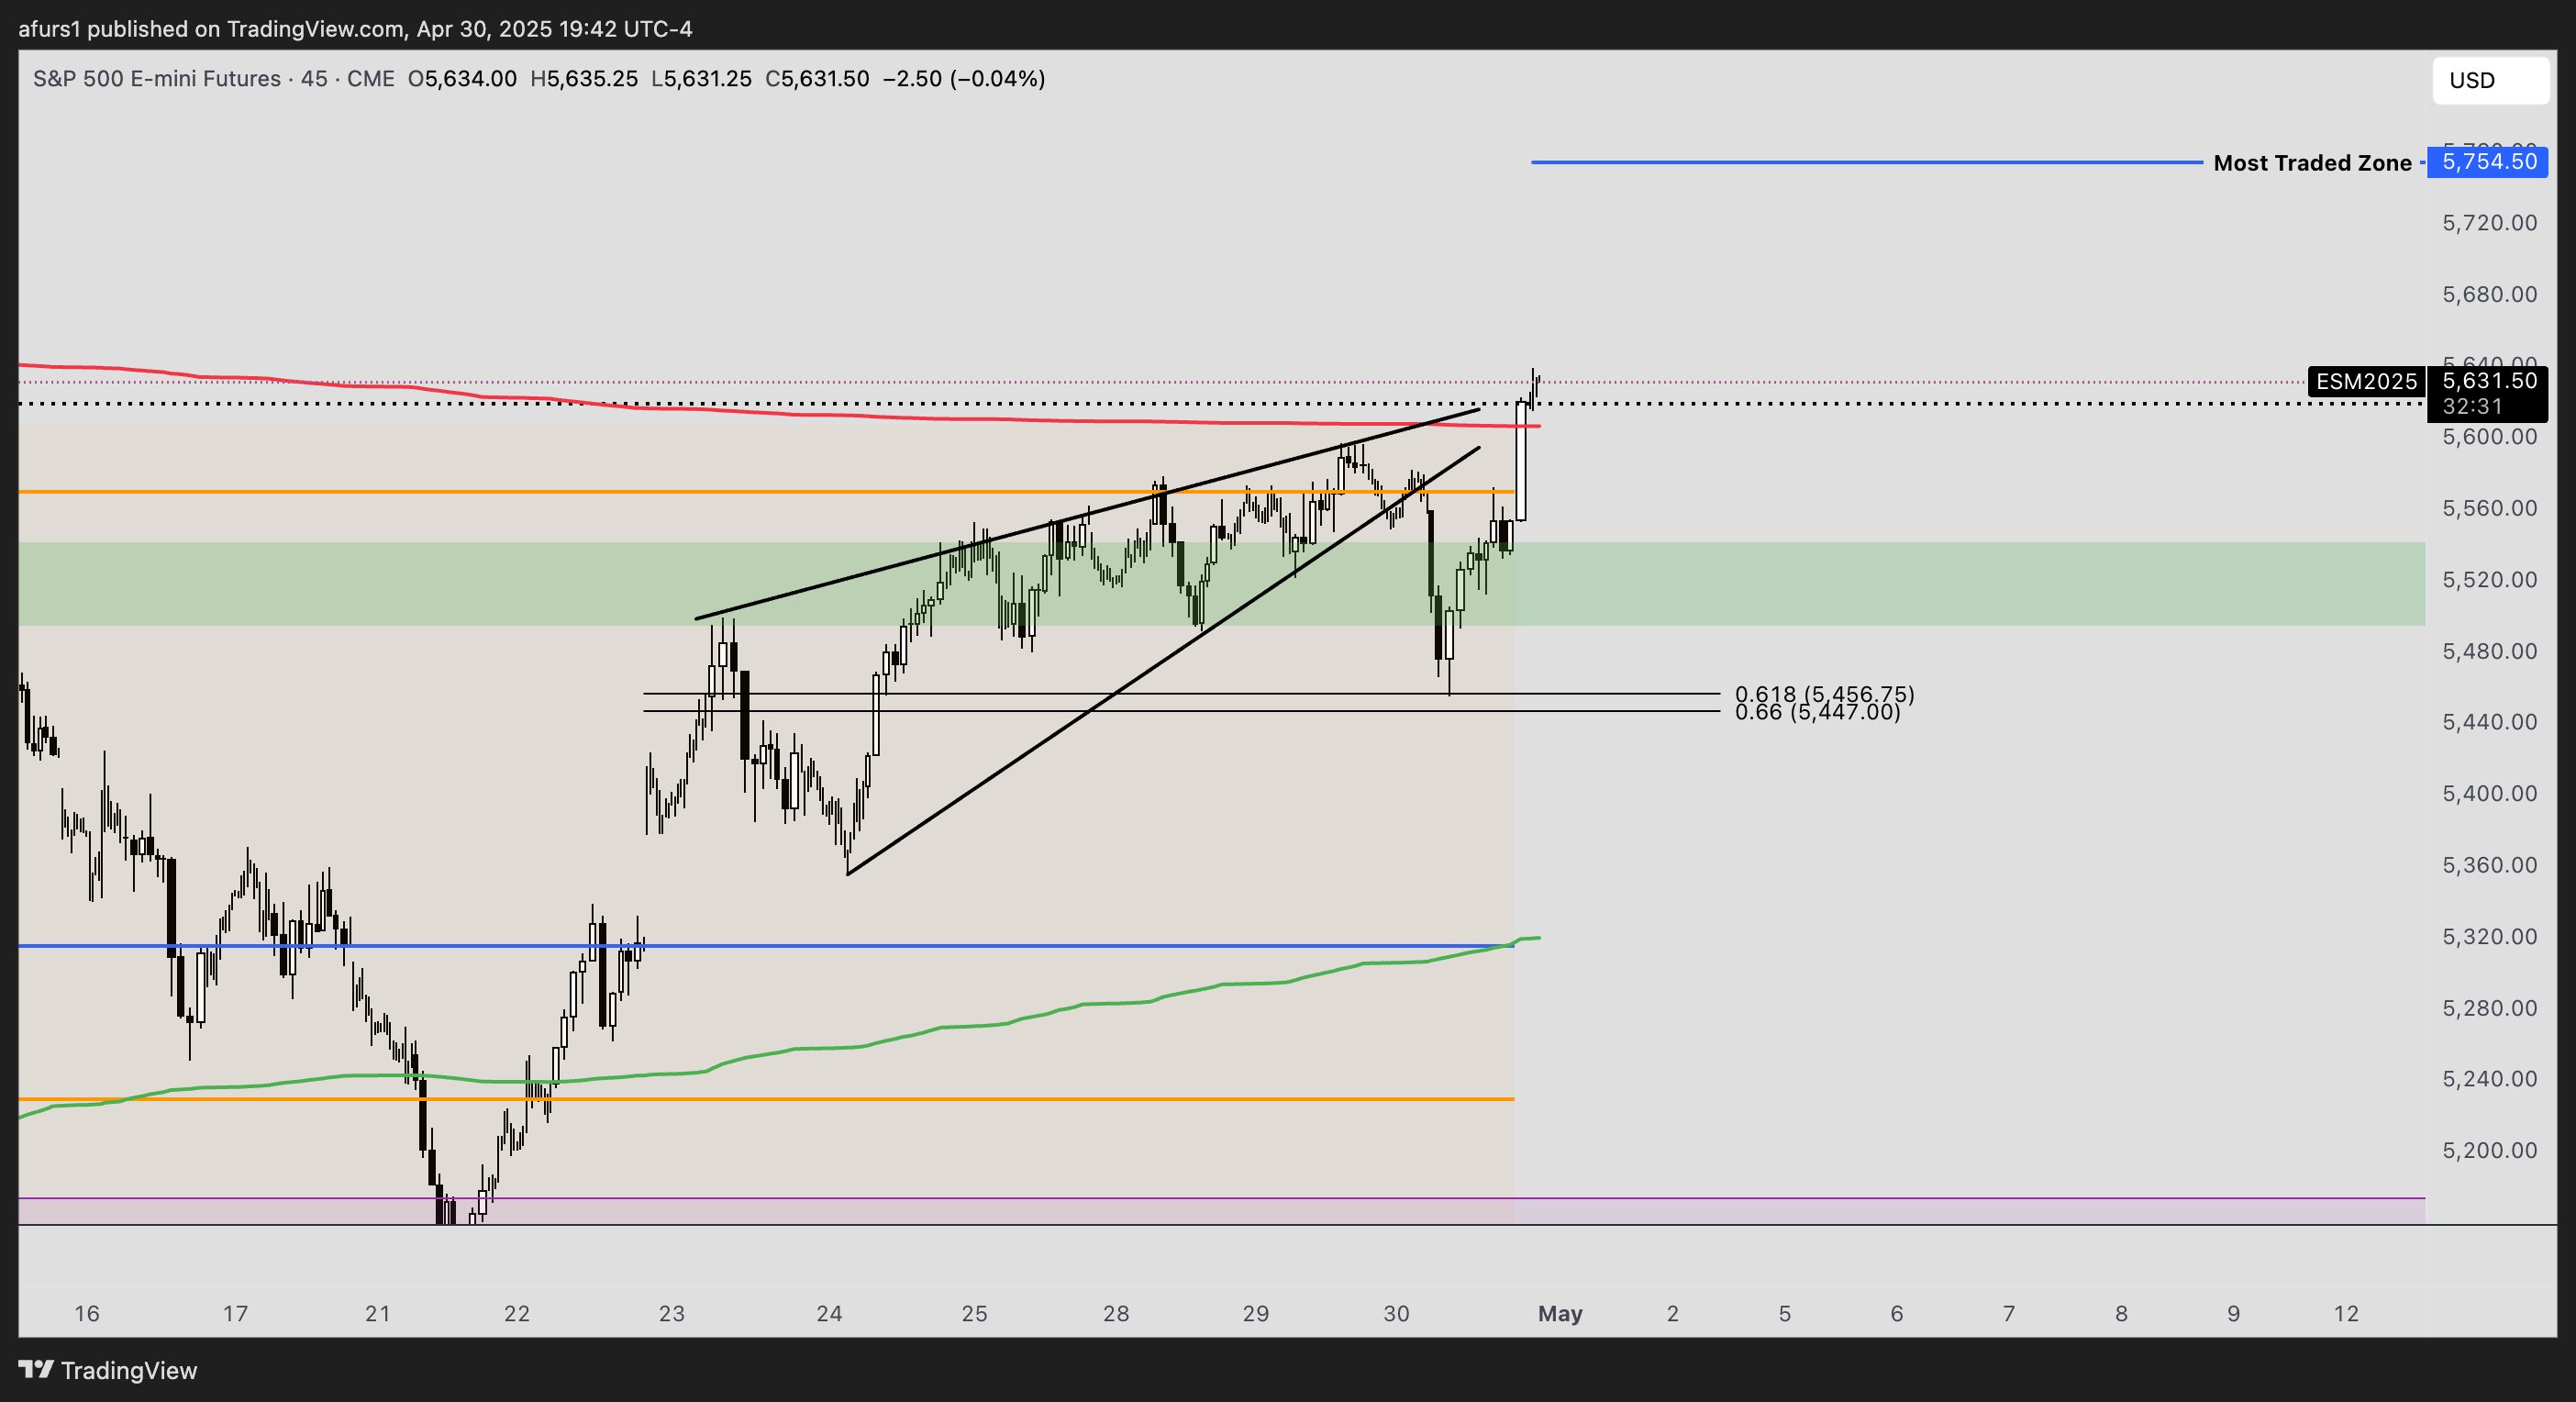Viewport: 2576px width, 1402px height.
Task: Click the high value H5,635.25
Action: (584, 79)
